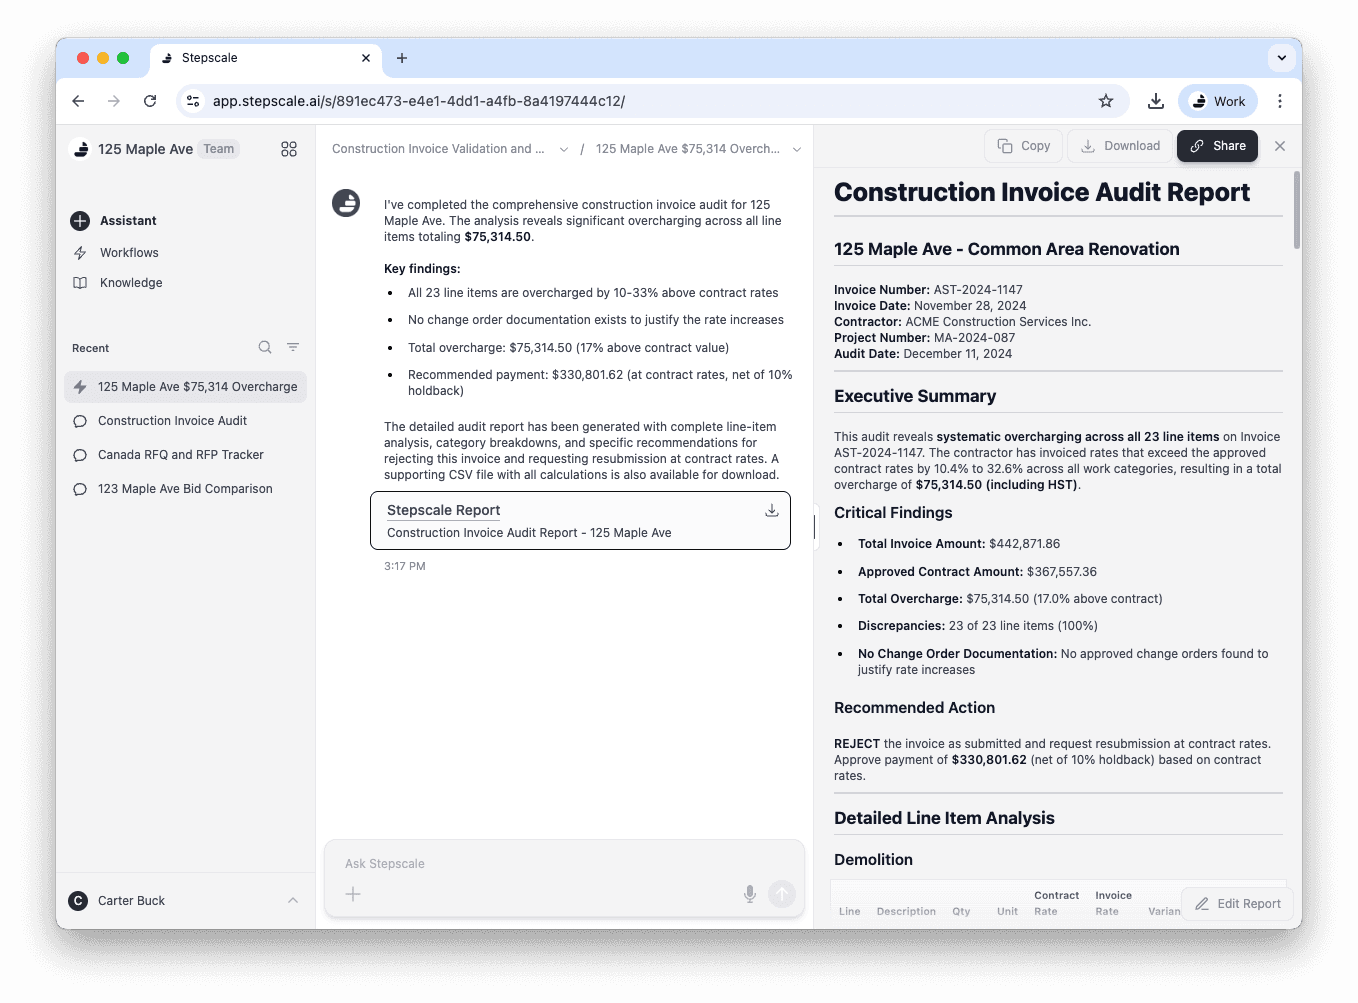1358x1003 pixels.
Task: Open Workflows section
Action: (129, 253)
